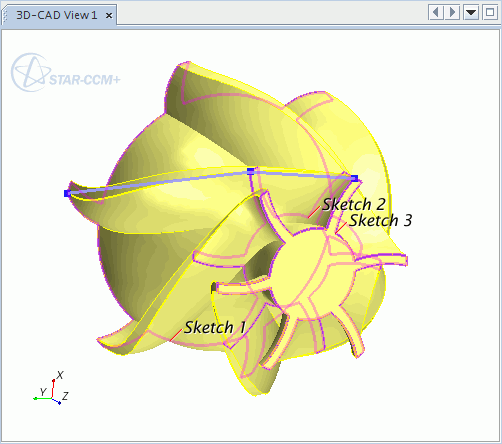Click the left blue spline endpoint handle
502x444 pixels.
tap(67, 193)
